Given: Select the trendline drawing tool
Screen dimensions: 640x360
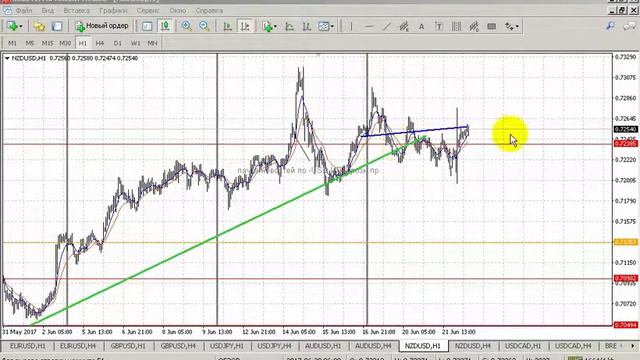Looking at the screenshot, I should [386, 26].
